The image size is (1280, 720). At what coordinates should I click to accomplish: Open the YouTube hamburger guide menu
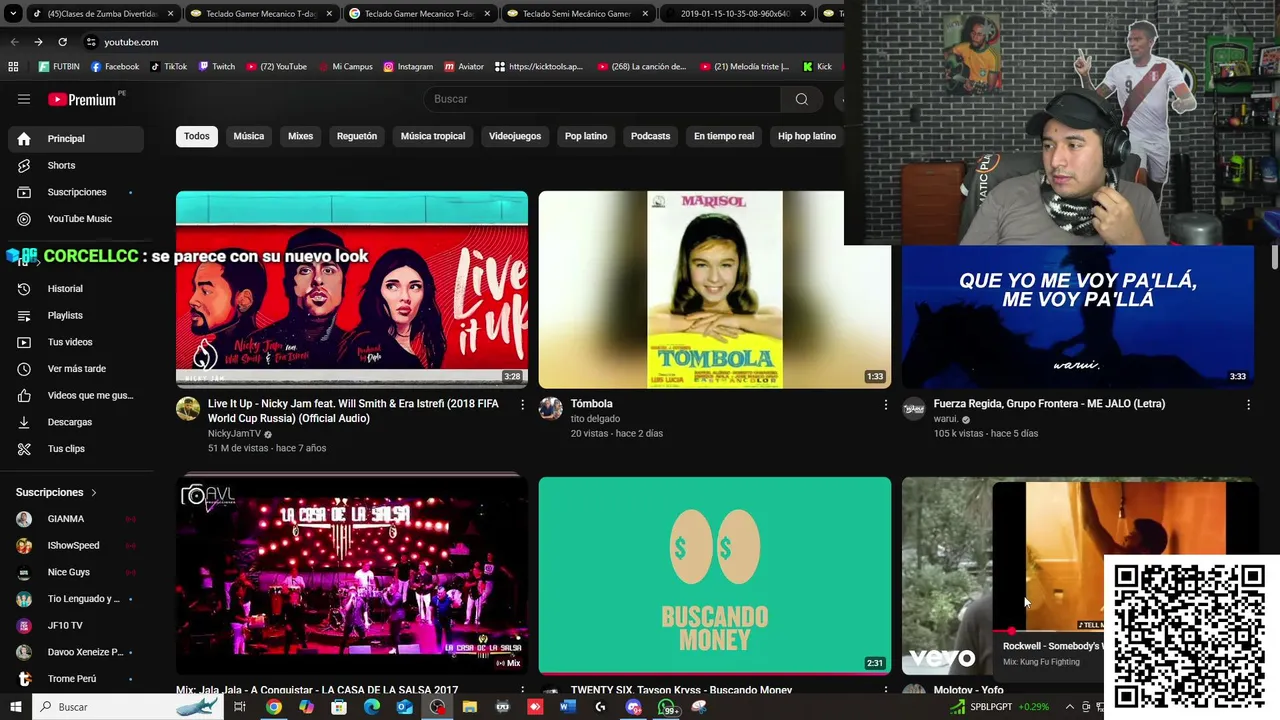(24, 99)
